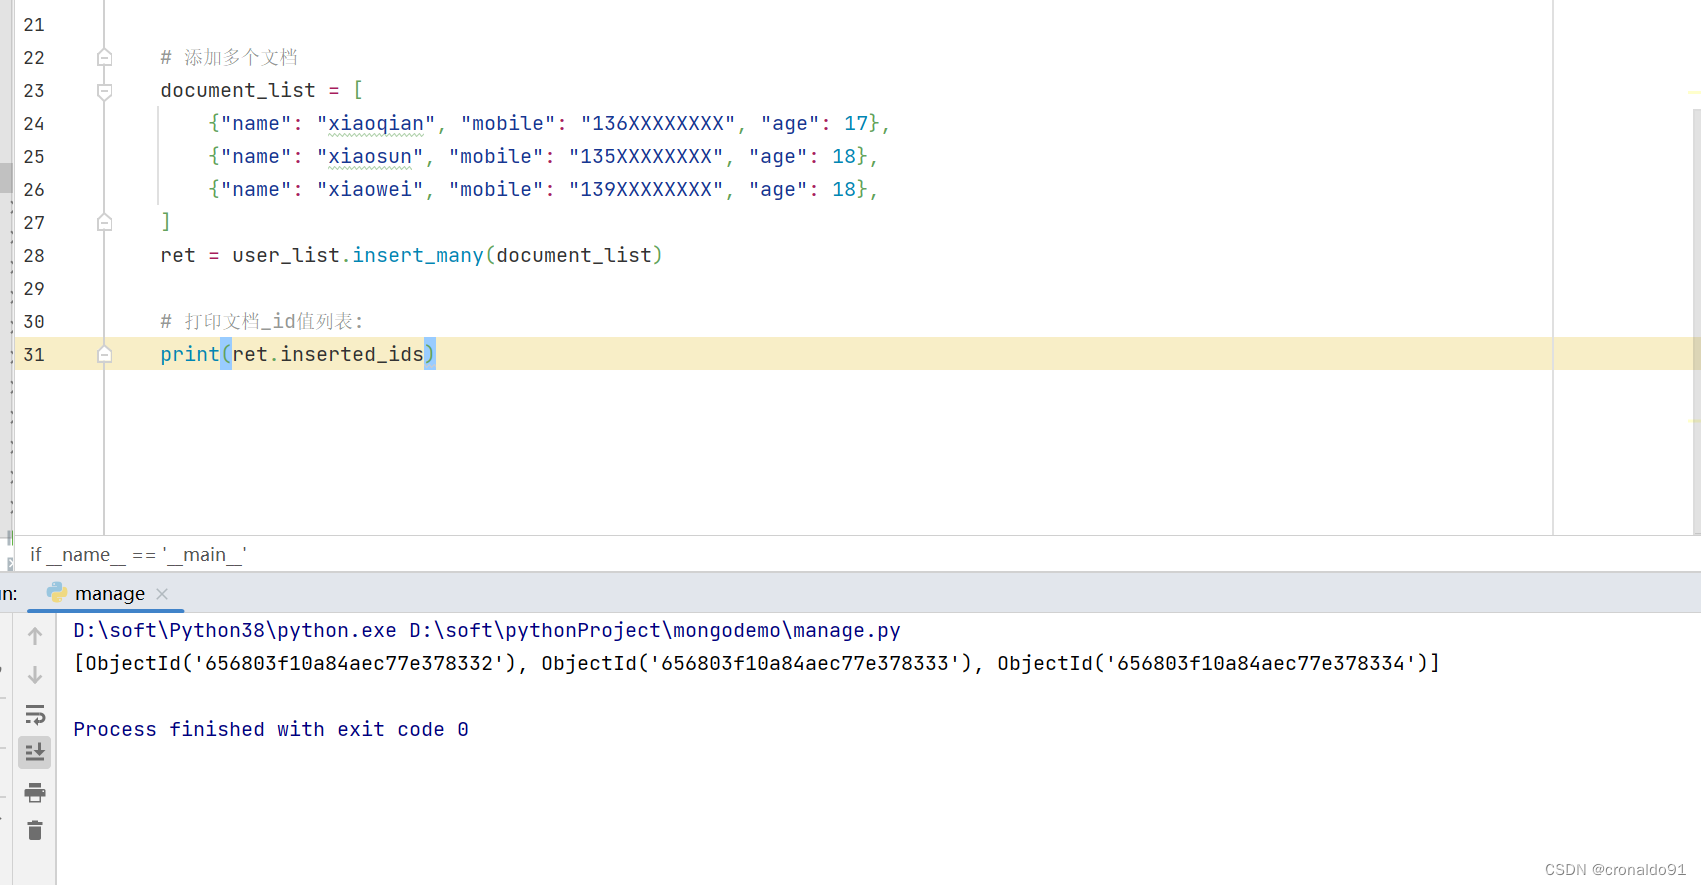Click the document_list variable on line 23

click(x=238, y=90)
